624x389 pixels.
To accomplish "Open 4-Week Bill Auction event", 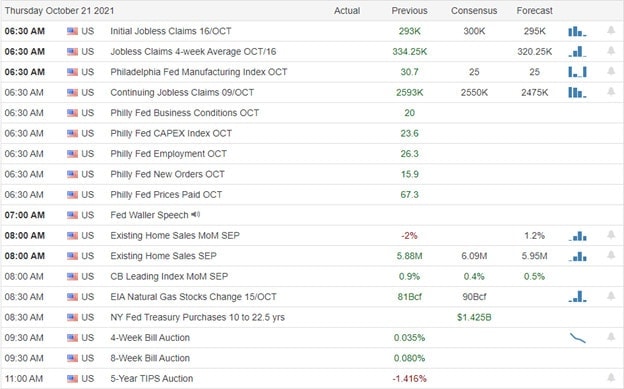I will click(x=150, y=338).
